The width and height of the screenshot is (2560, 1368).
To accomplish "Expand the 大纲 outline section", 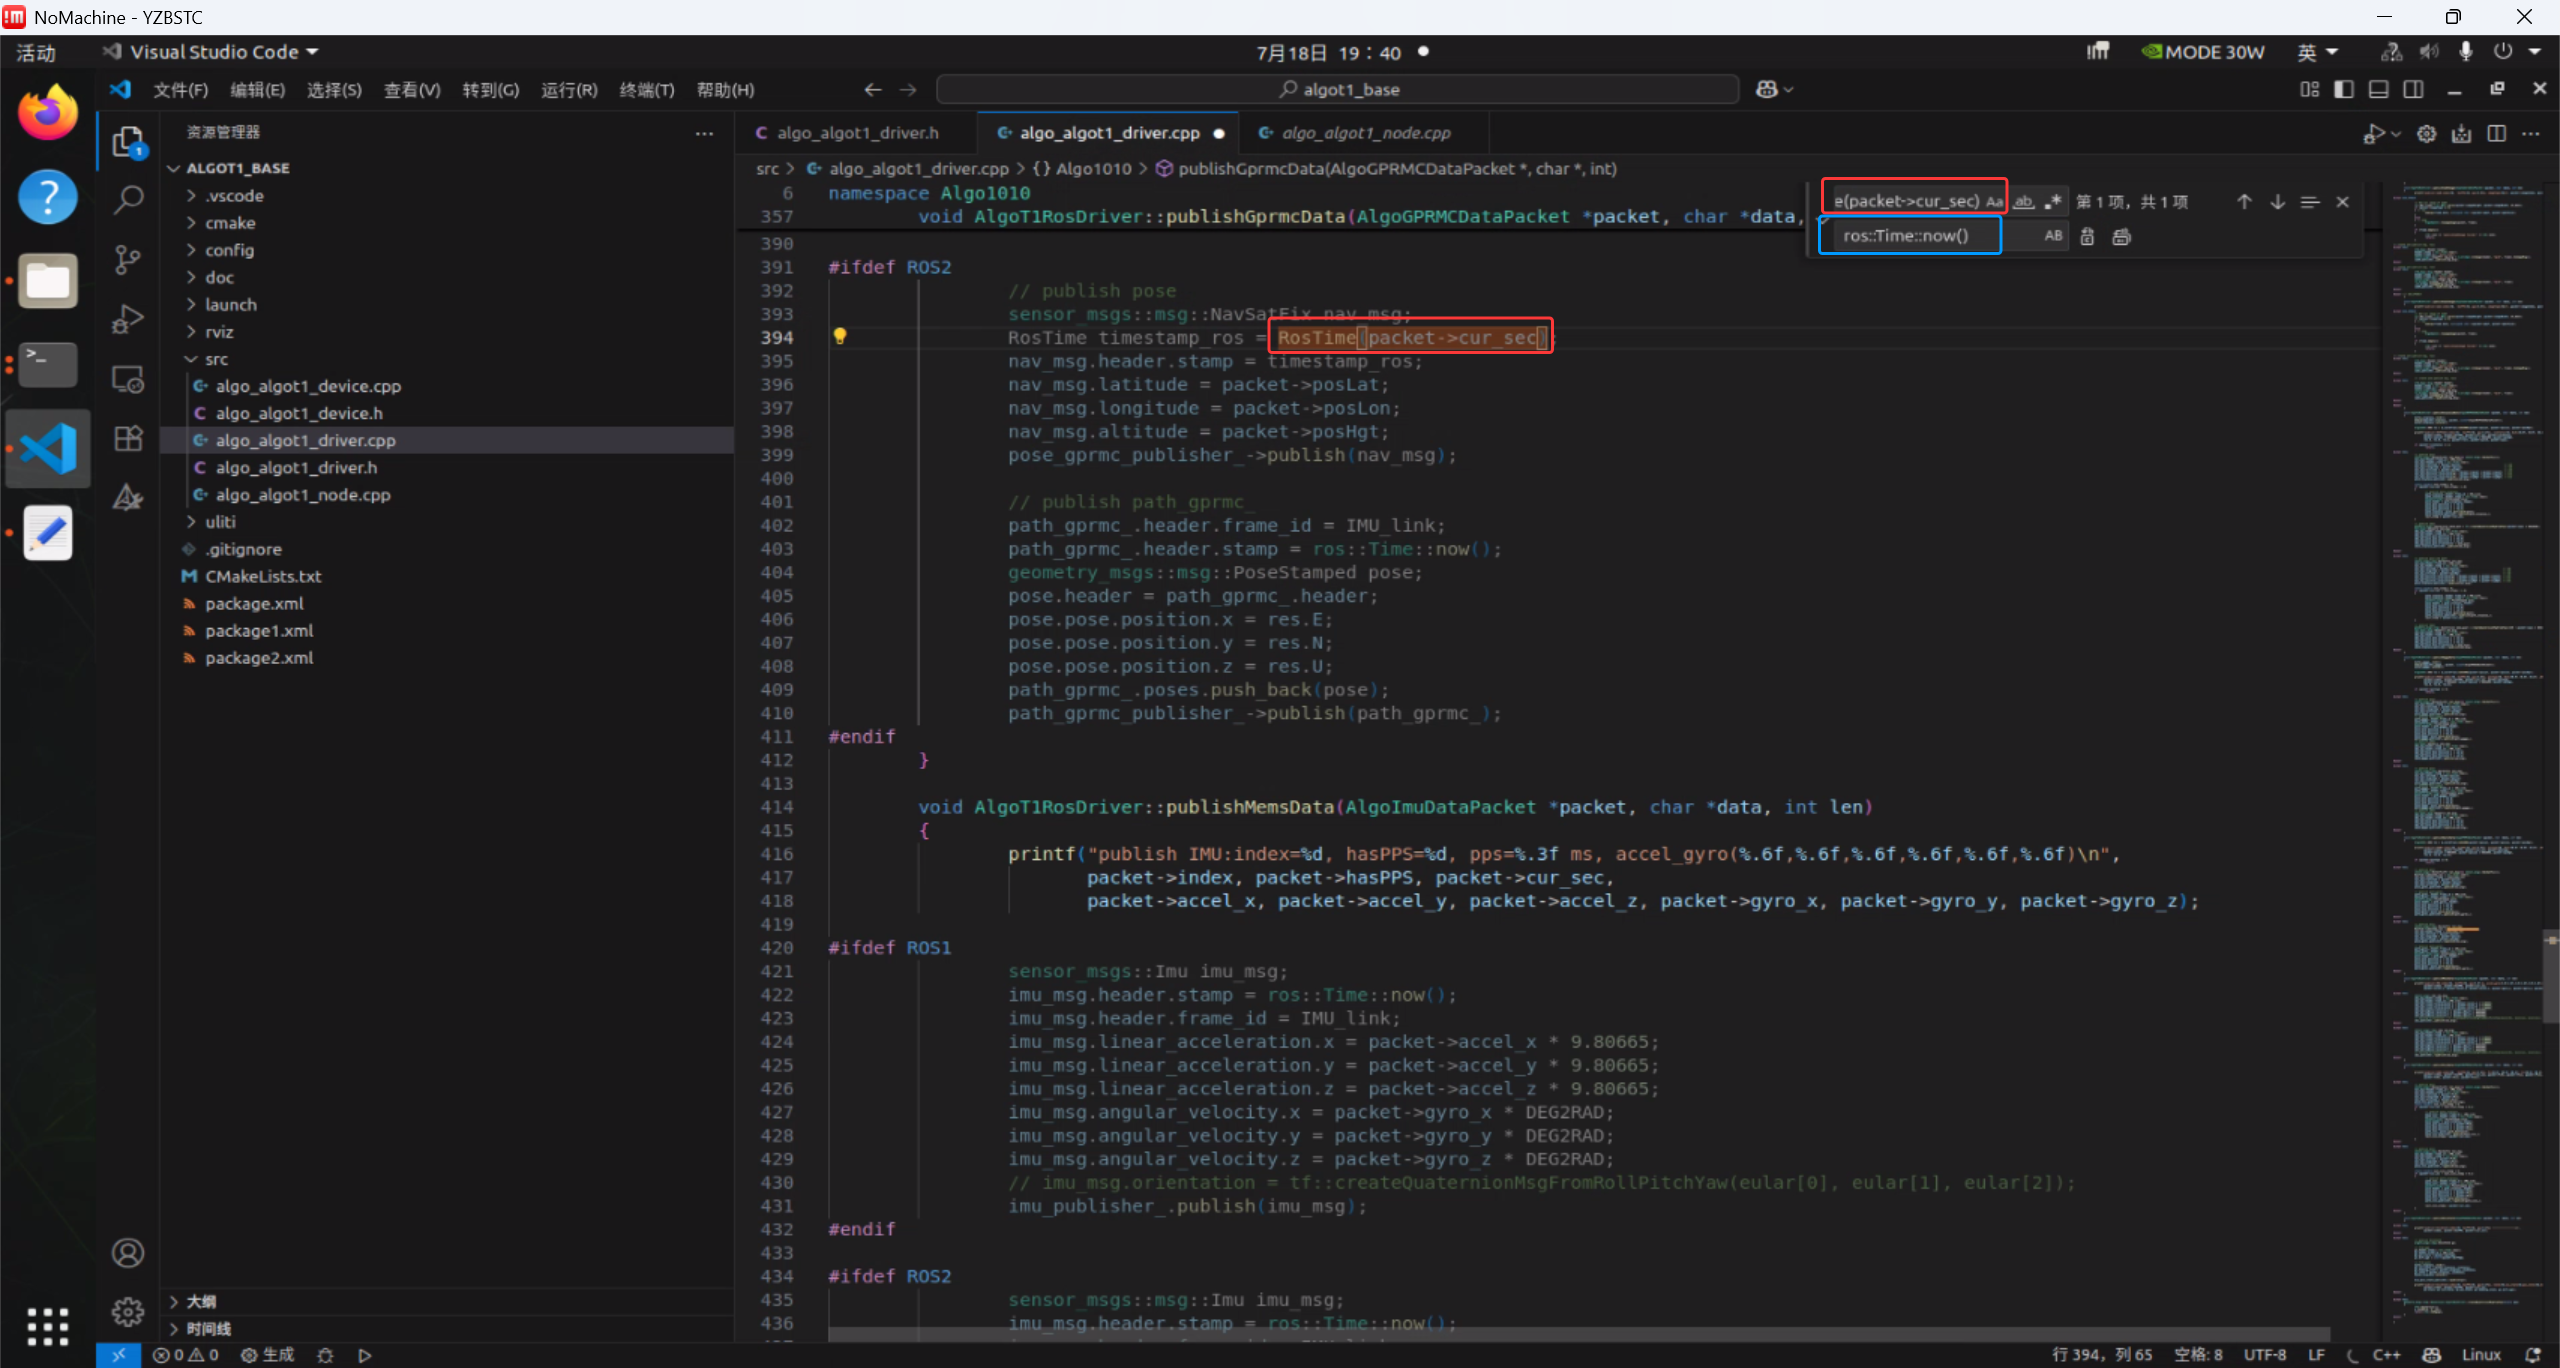I will click(x=201, y=1301).
